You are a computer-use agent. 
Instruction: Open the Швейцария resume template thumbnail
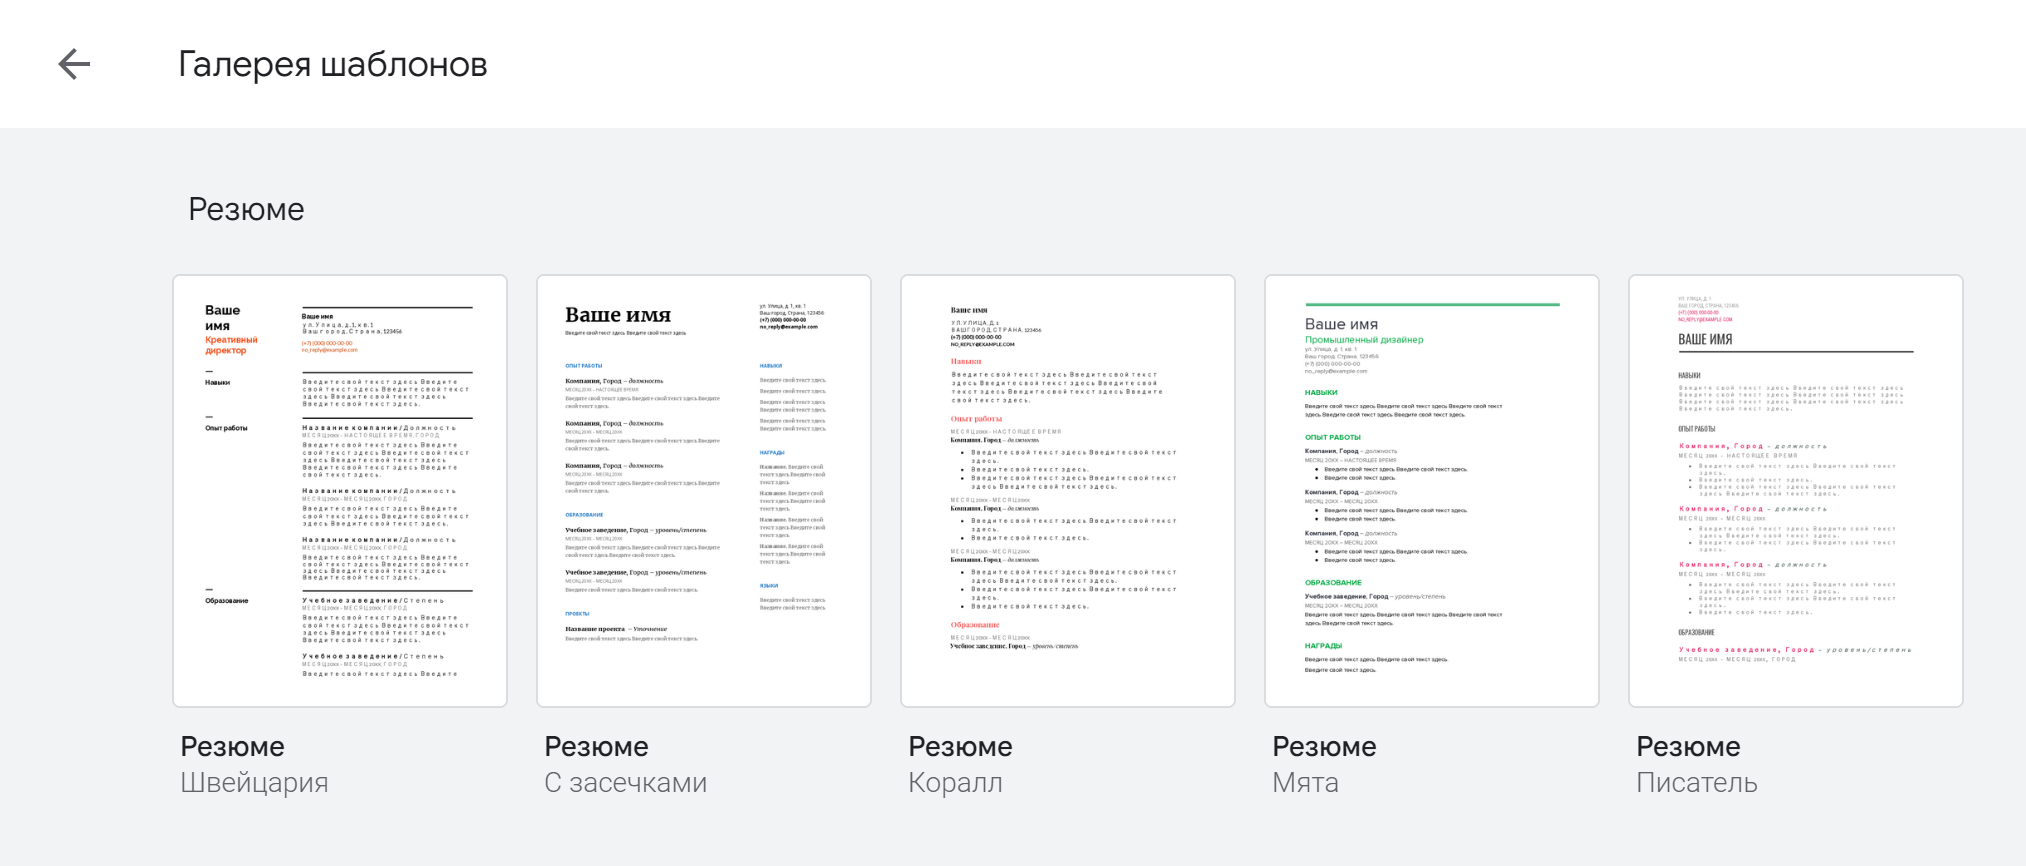[340, 491]
